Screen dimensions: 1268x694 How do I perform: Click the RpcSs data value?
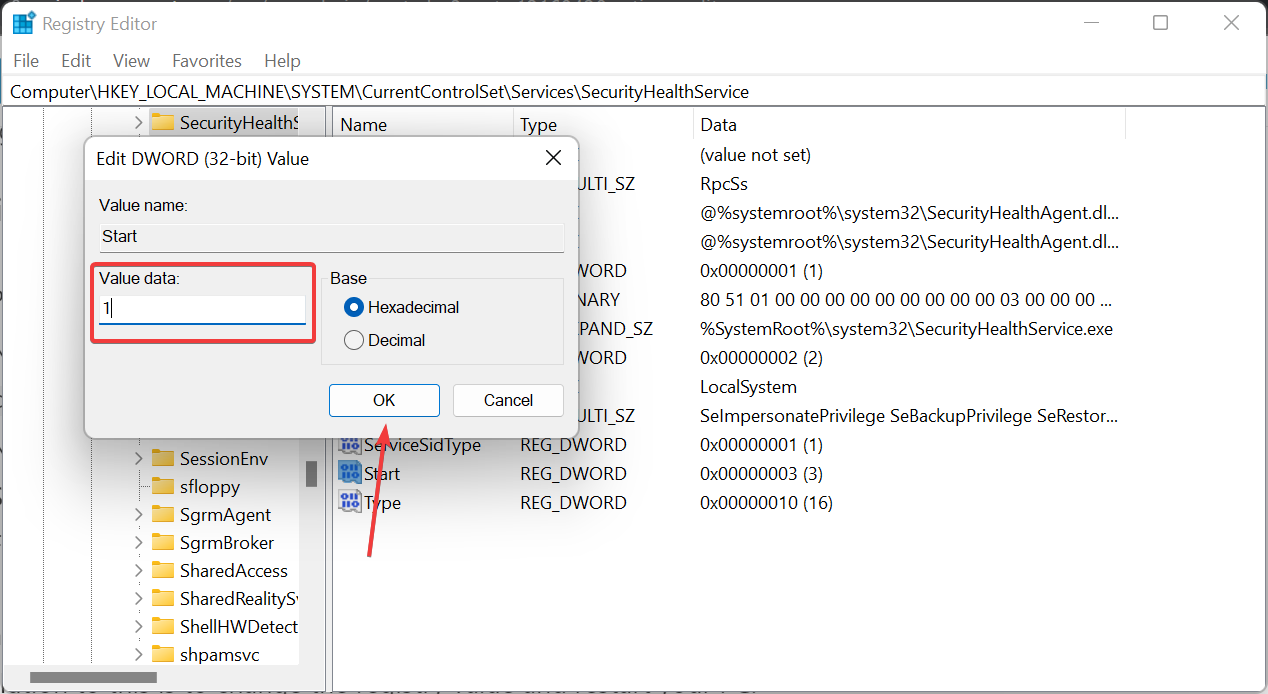[724, 184]
